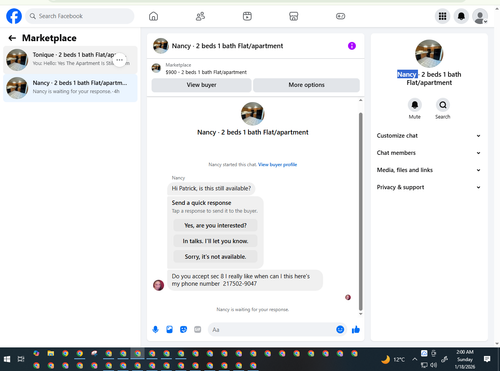Send 'Sorry, it's not available.' reply
Viewport: 500px width, 371px height.
[215, 257]
